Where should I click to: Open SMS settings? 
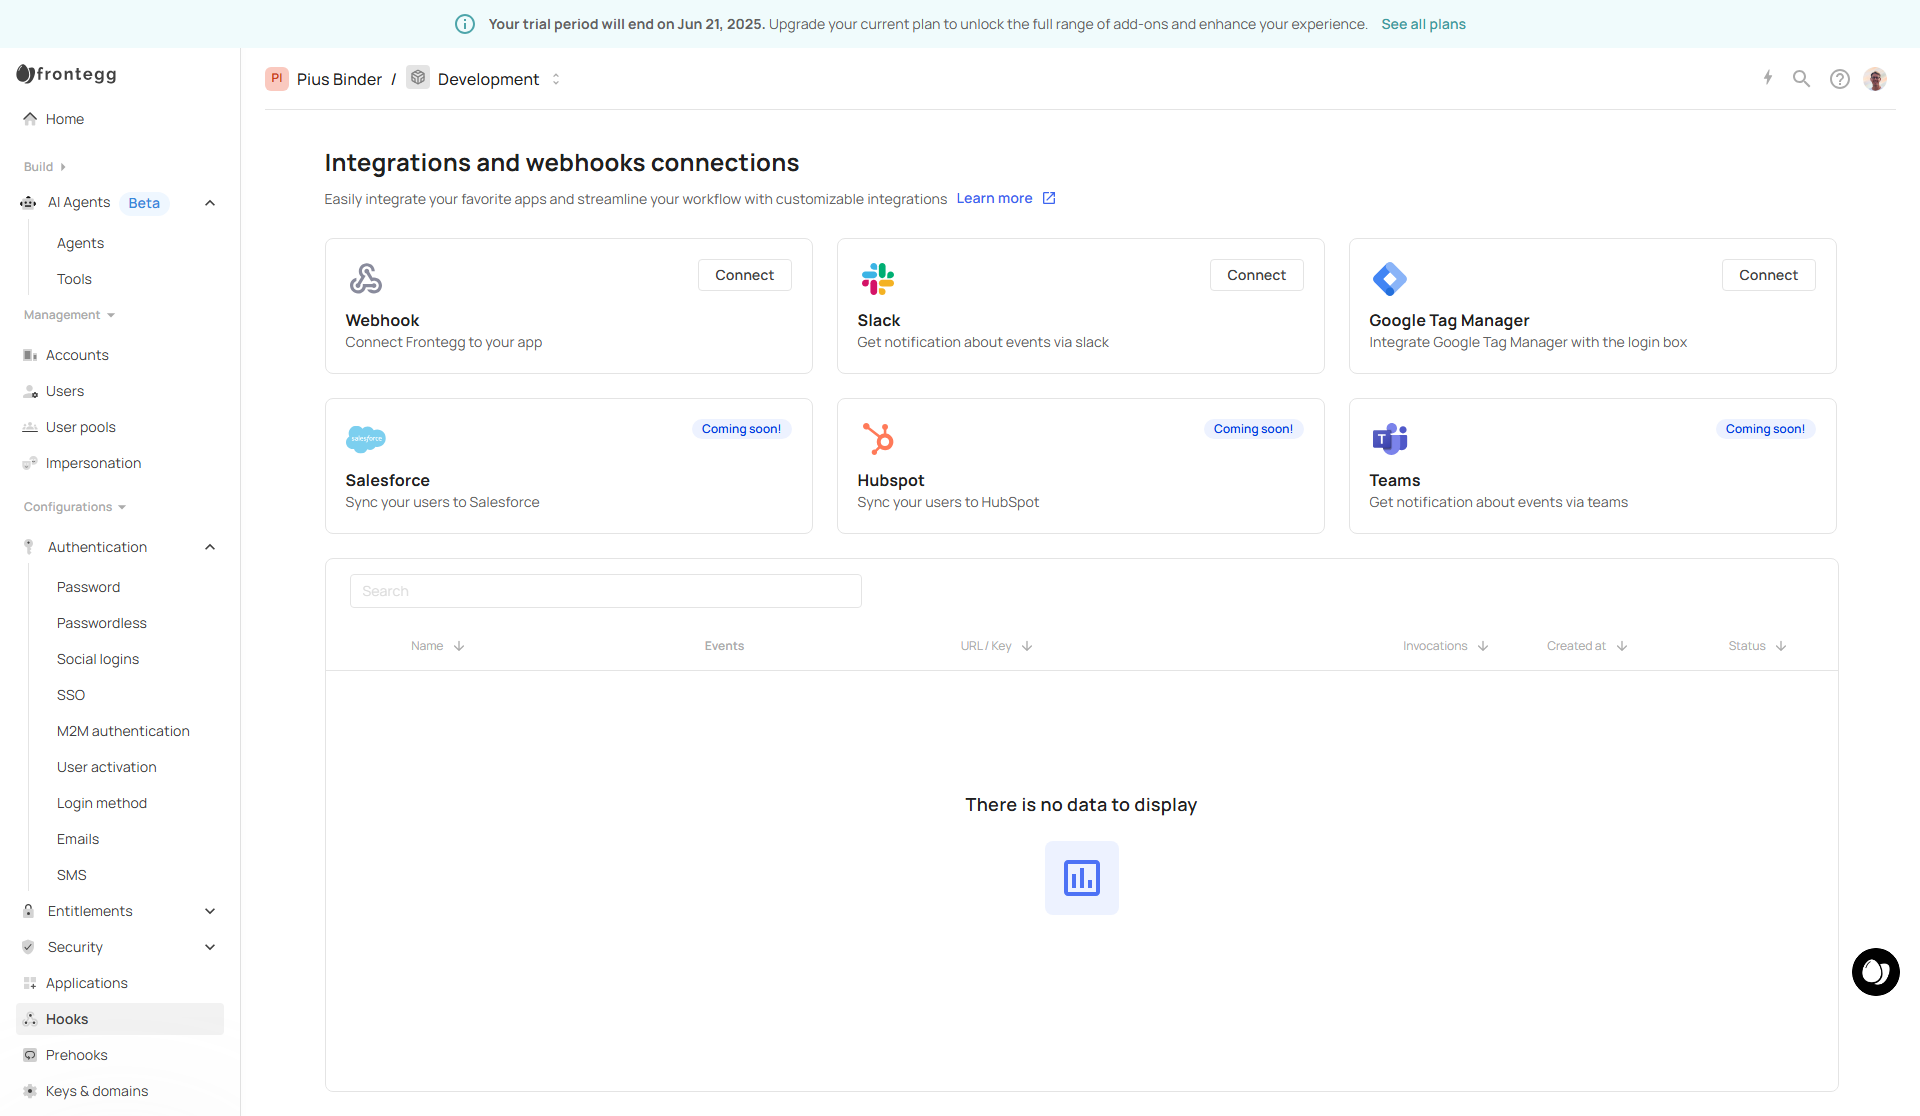[x=72, y=875]
